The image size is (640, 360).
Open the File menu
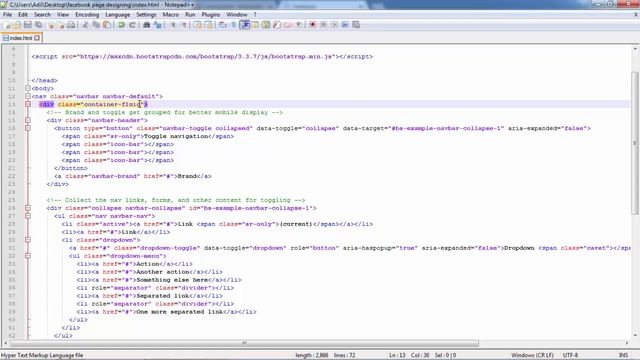click(x=7, y=15)
